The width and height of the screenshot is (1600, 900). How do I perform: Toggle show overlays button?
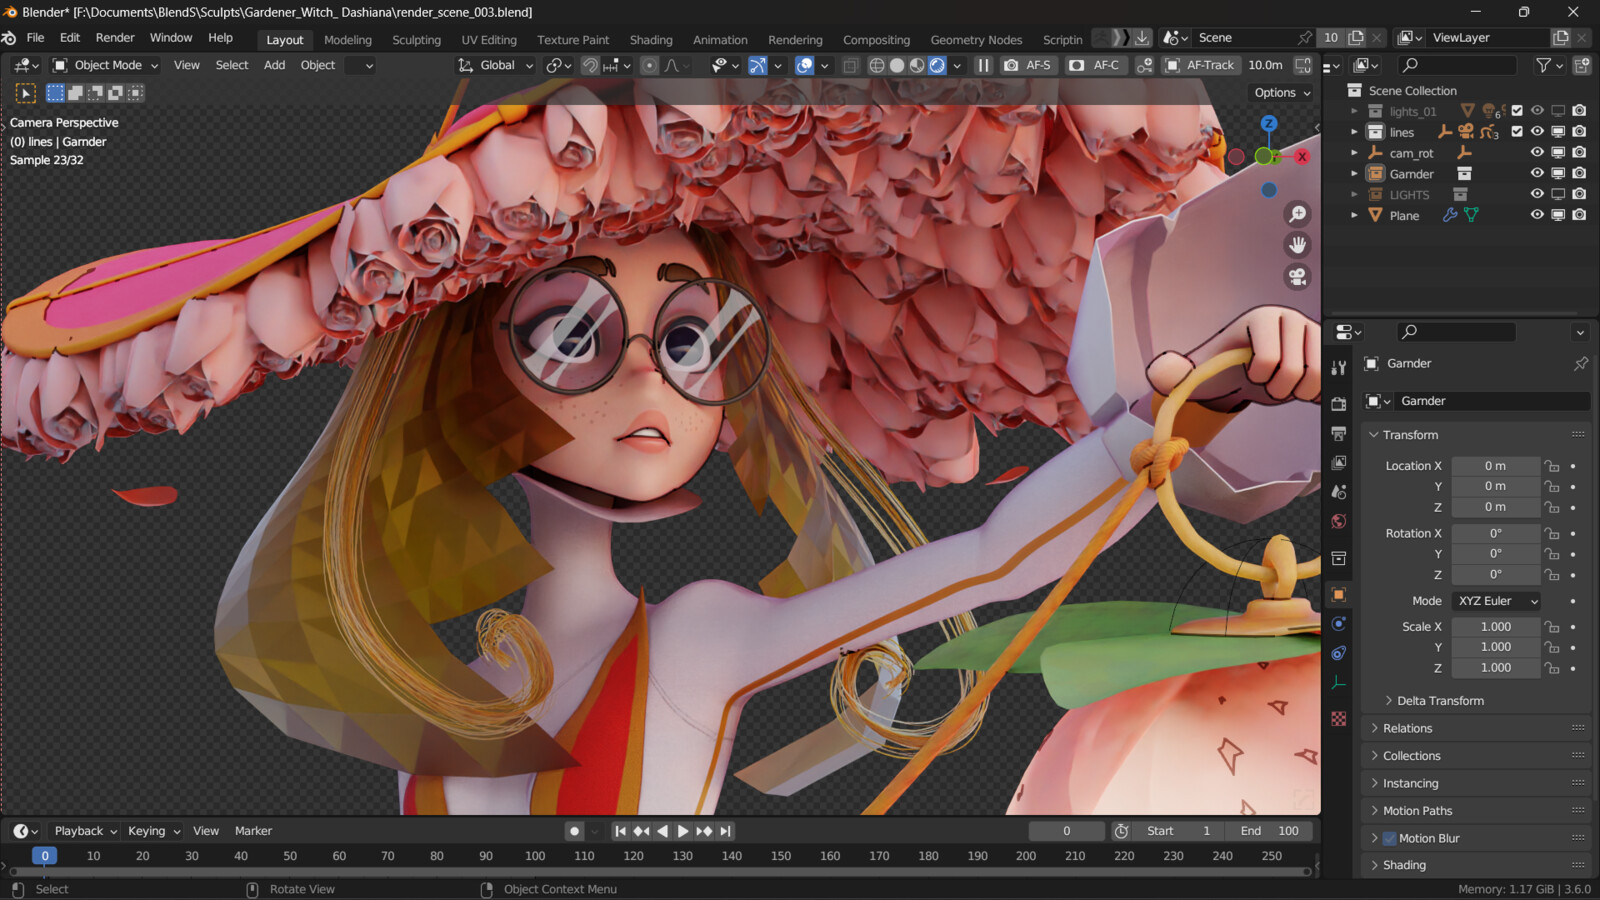pyautogui.click(x=804, y=65)
